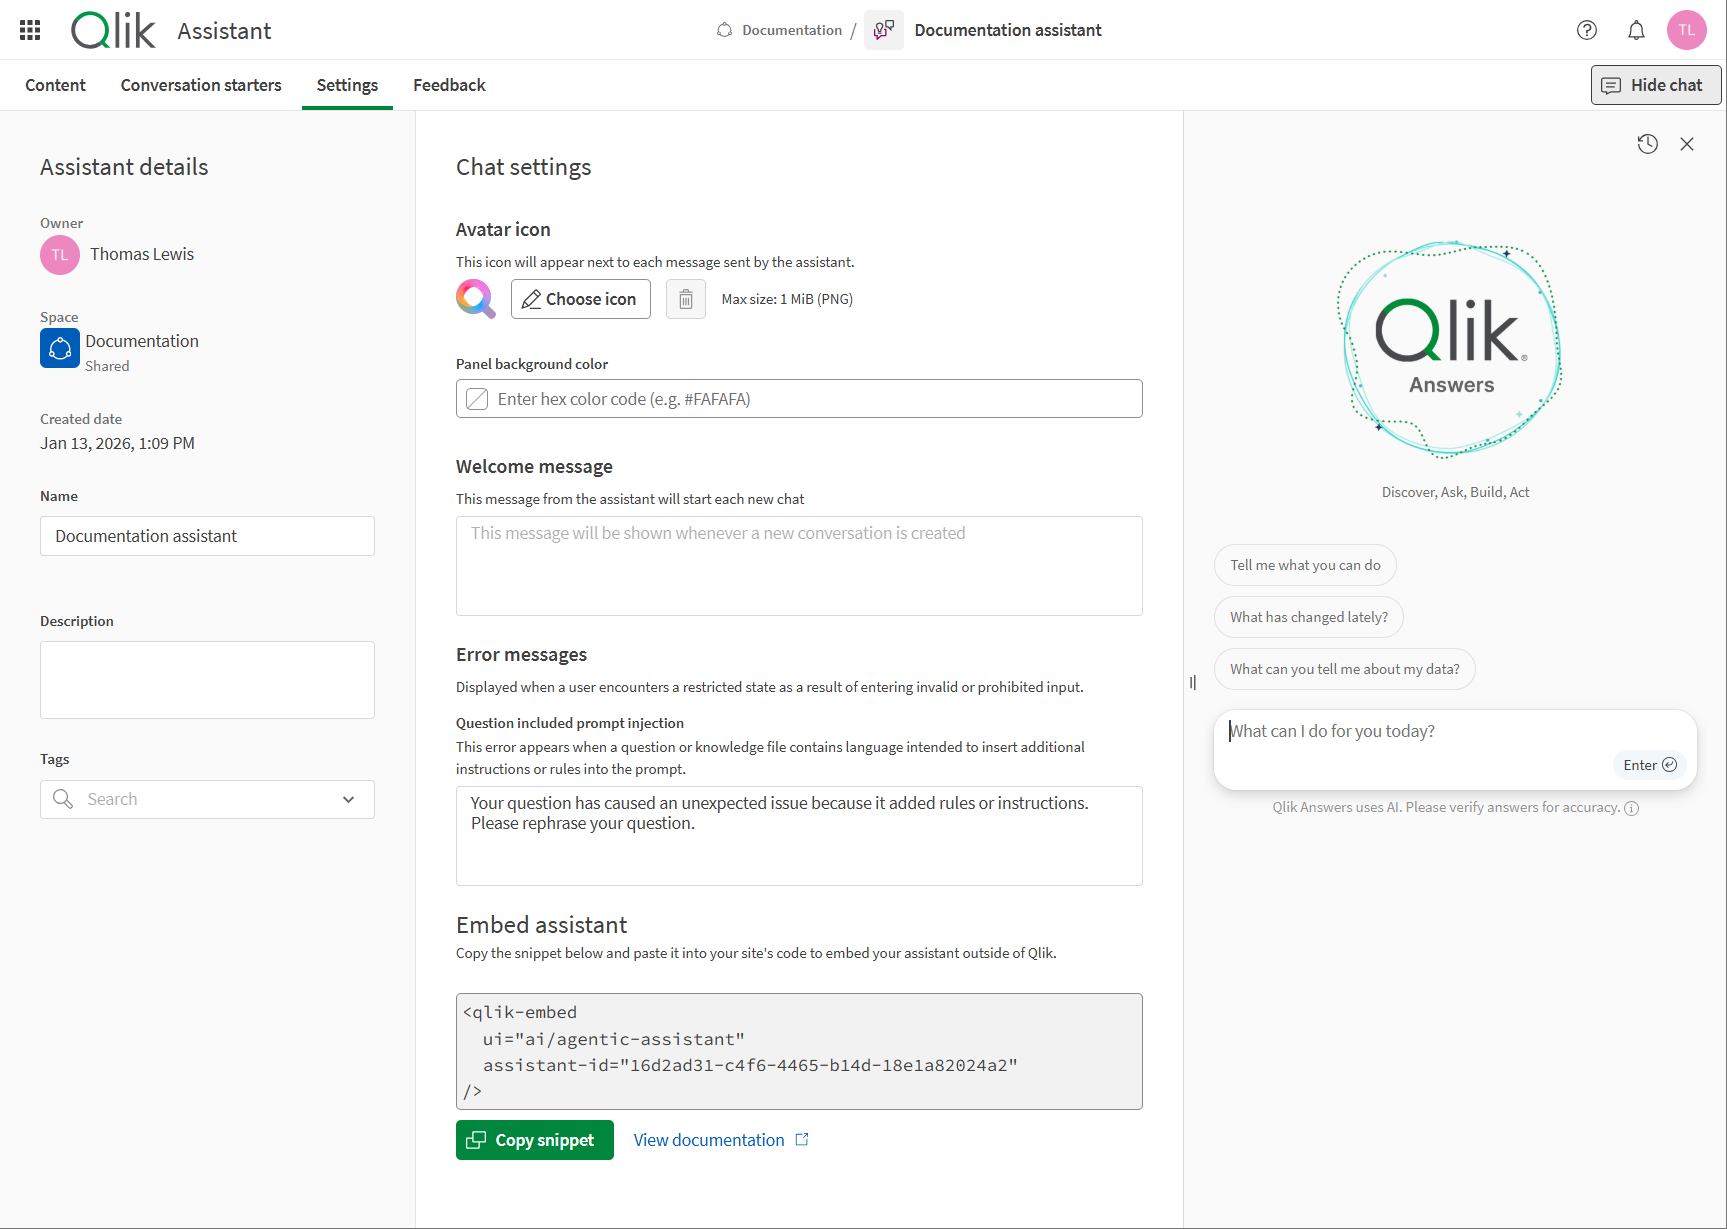Open the notifications bell icon
Screen dimensions: 1727x1229
(x=1636, y=30)
